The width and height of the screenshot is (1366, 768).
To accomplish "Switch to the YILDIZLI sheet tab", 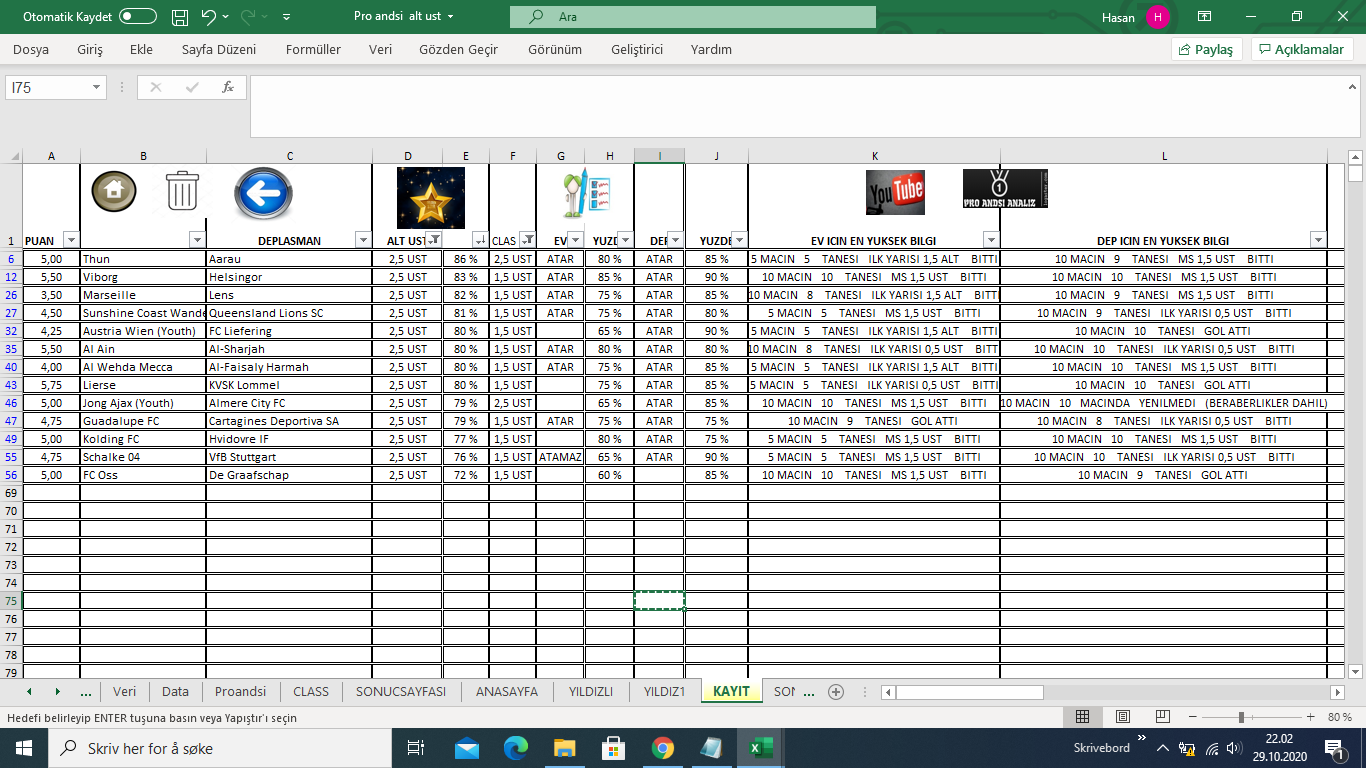I will click(590, 691).
